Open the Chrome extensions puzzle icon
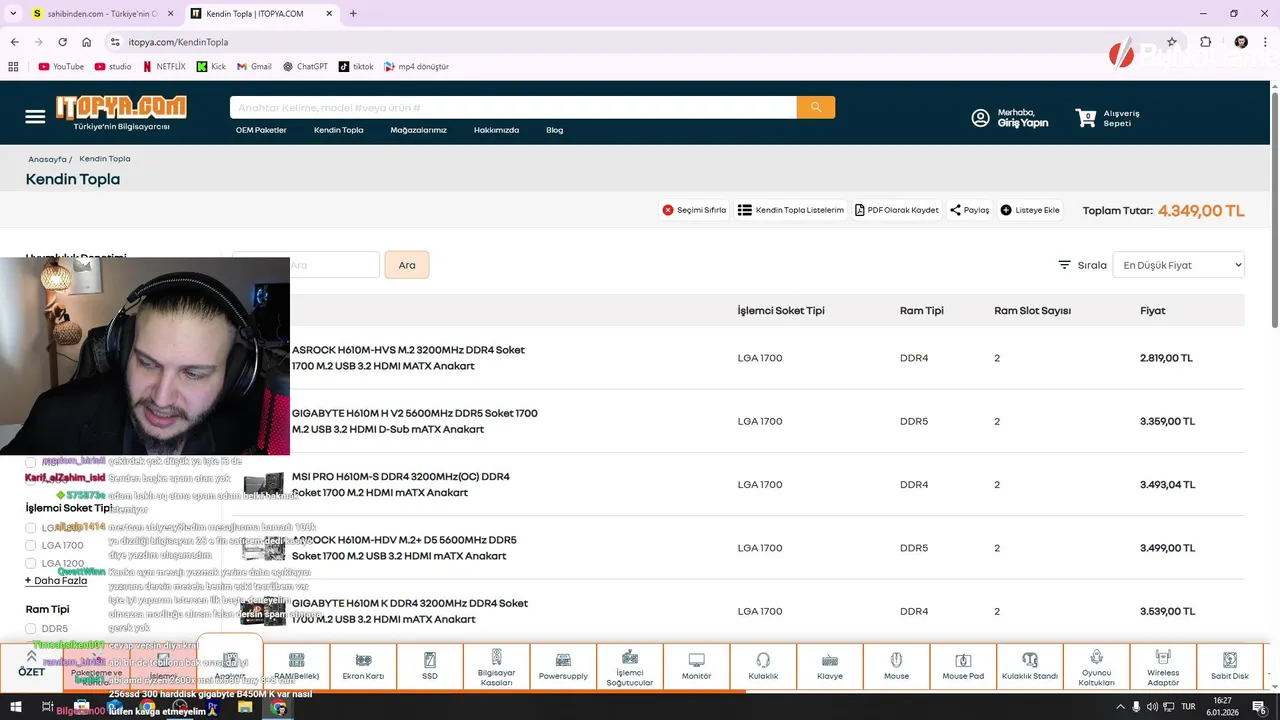 point(1206,42)
